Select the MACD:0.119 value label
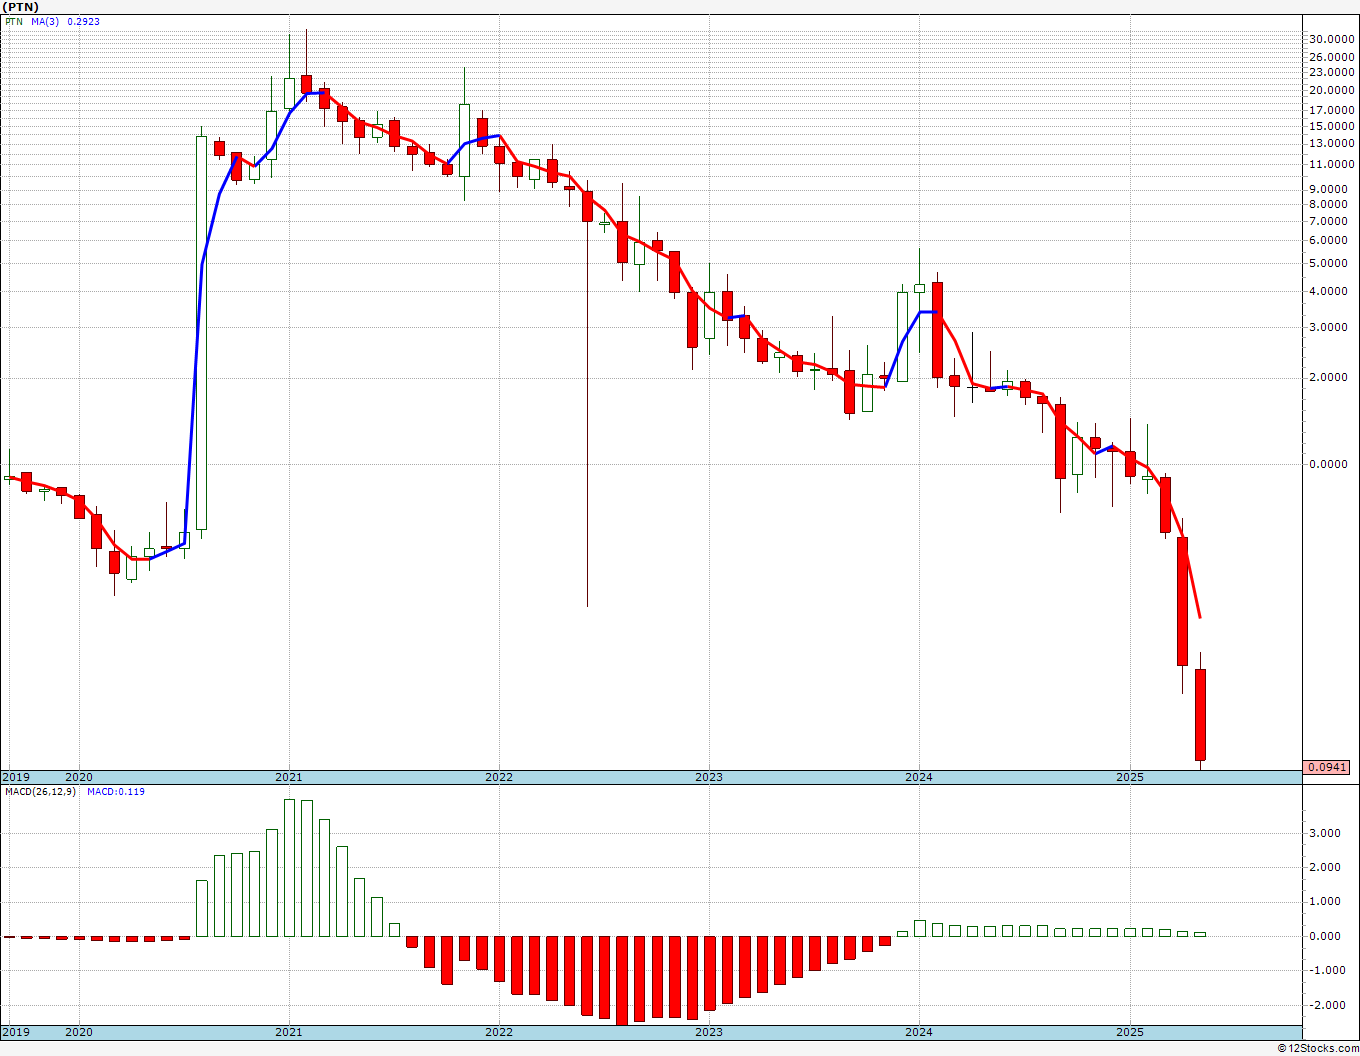Screen dimensions: 1360x1056 [115, 792]
